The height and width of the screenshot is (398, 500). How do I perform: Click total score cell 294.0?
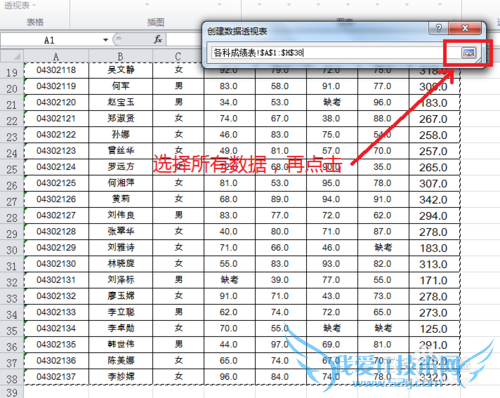tap(433, 216)
